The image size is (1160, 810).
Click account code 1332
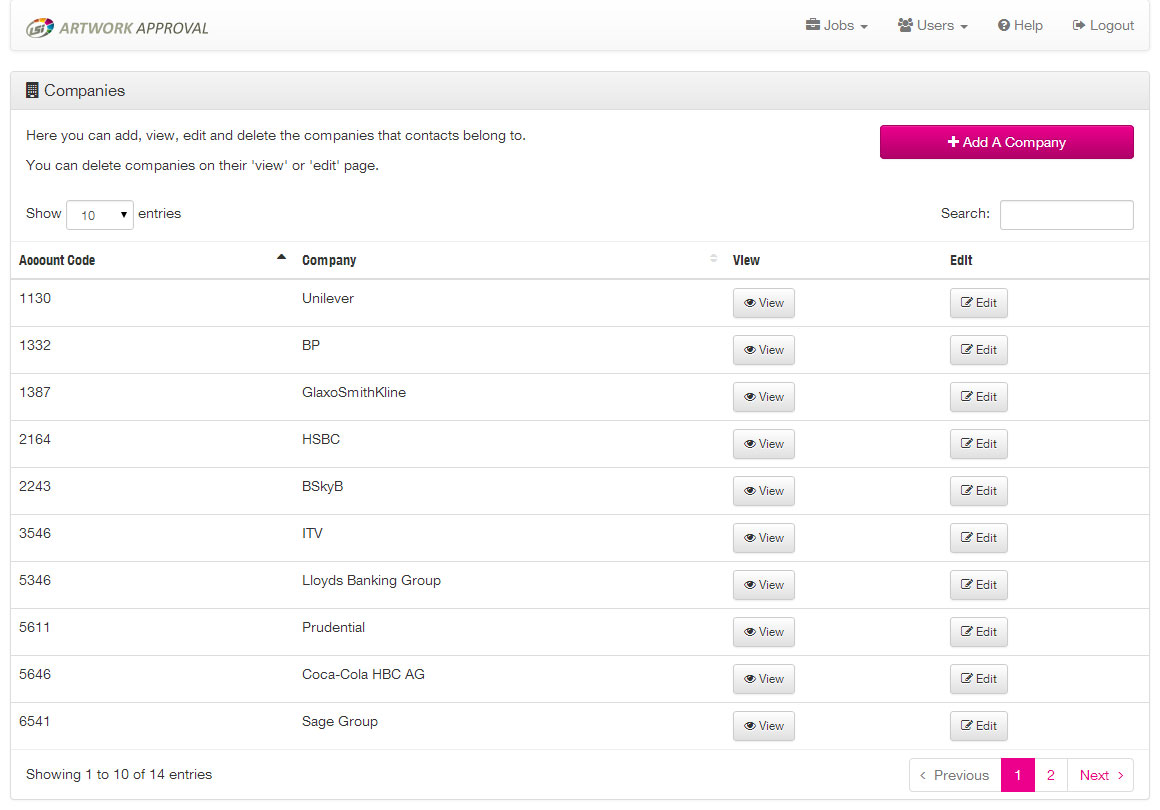click(x=35, y=345)
